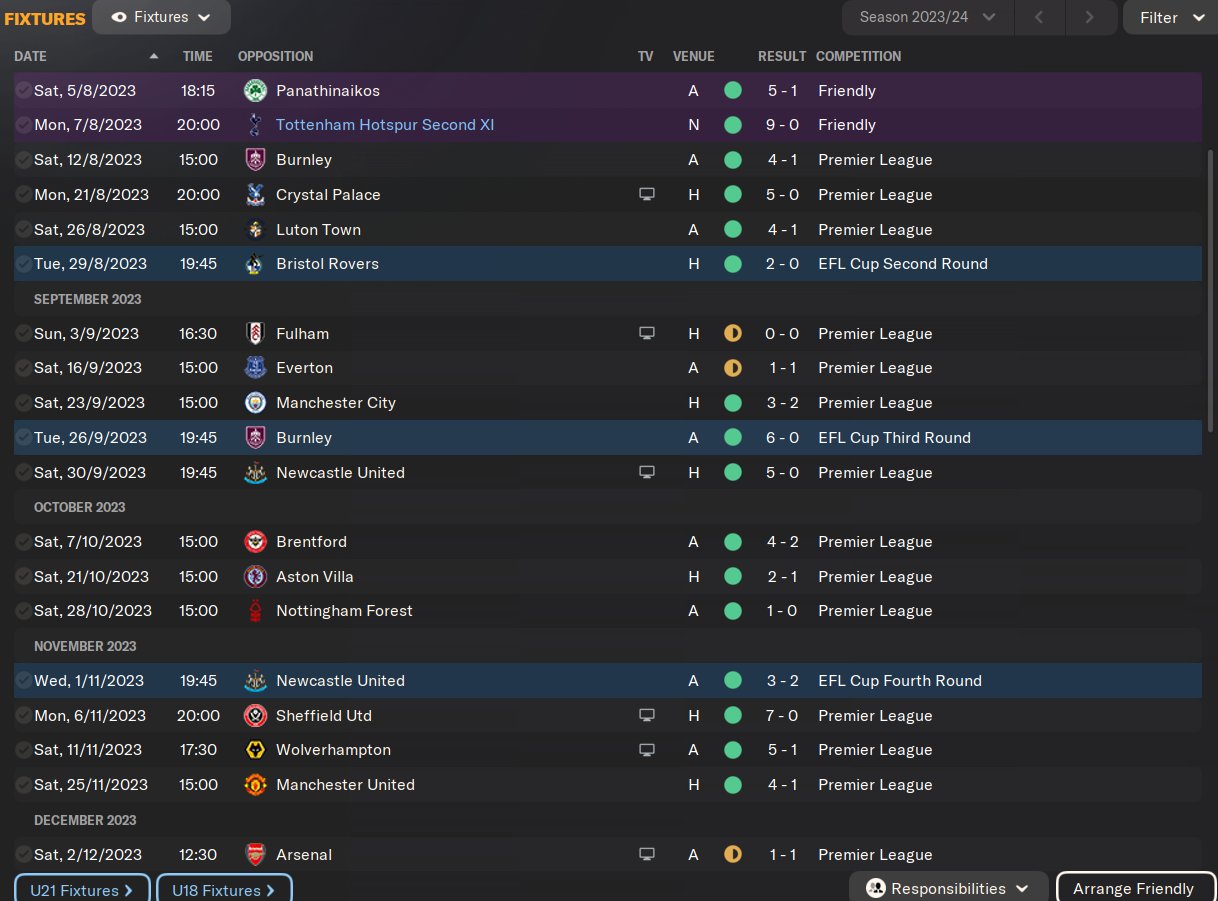
Task: Click the TV icon on Fulham row
Action: coord(647,334)
